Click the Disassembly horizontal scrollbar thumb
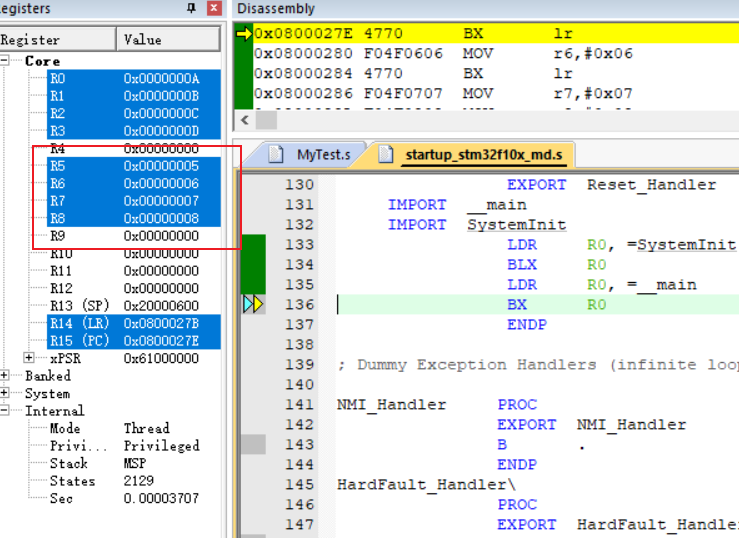Viewport: 739px width, 538px height. click(266, 120)
